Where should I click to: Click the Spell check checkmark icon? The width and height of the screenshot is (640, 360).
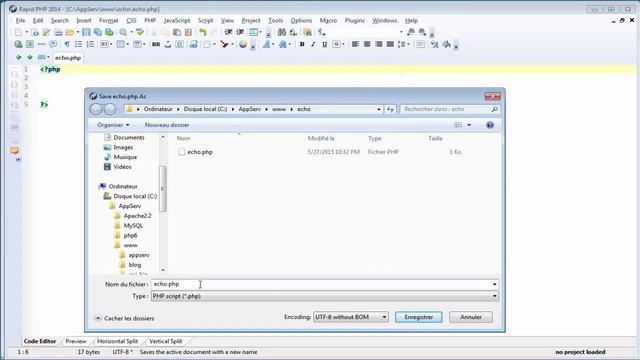pyautogui.click(x=140, y=32)
